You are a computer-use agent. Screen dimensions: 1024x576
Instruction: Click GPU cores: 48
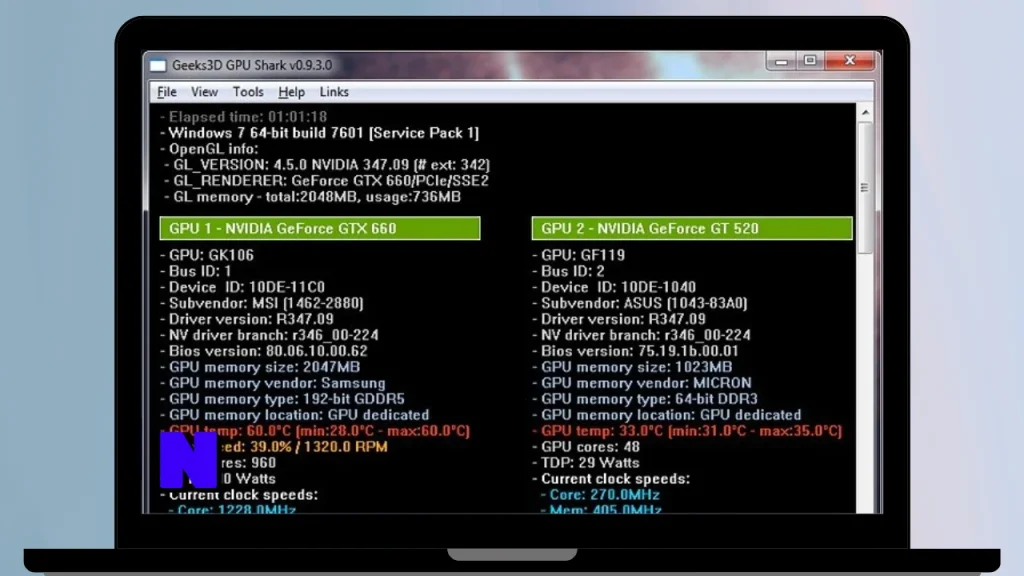pos(586,447)
